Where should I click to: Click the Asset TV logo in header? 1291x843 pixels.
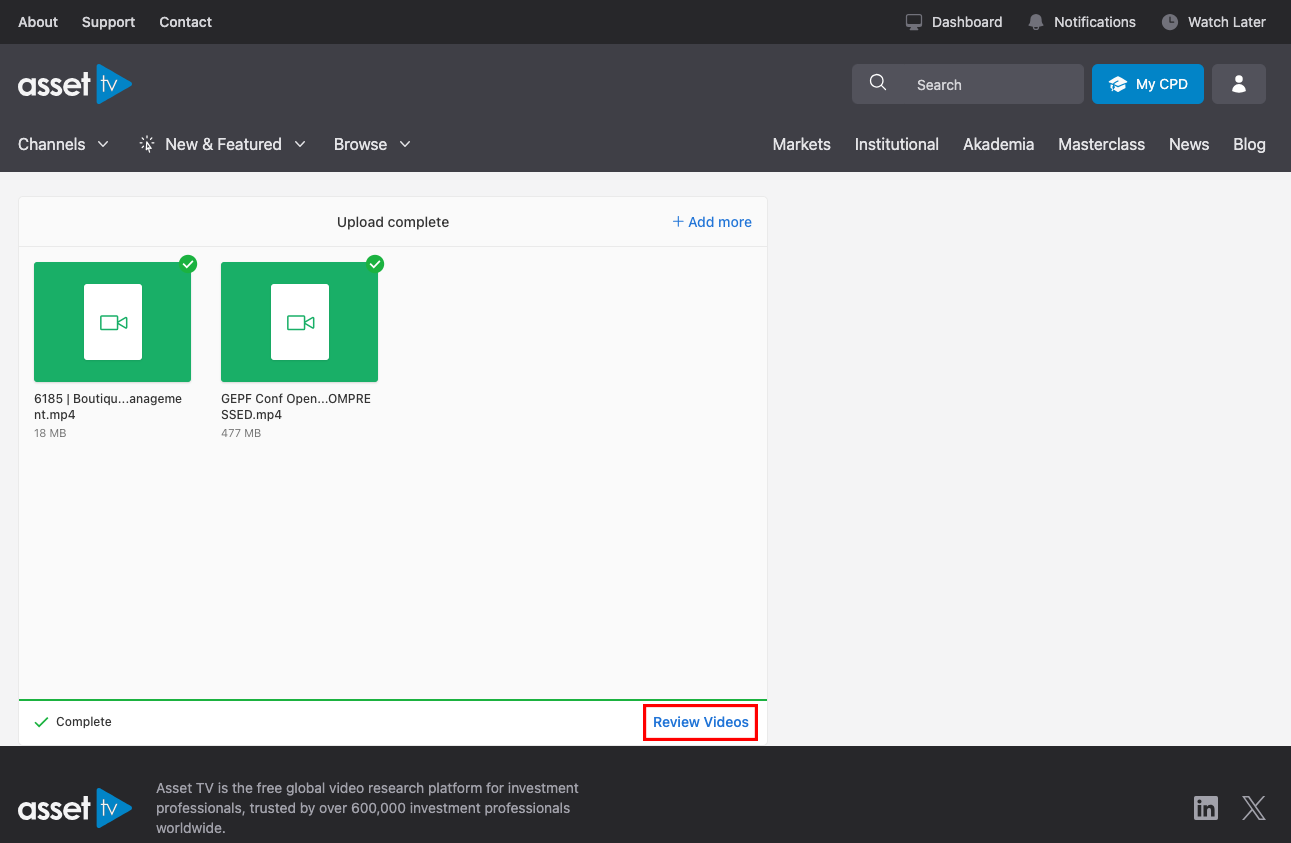(75, 85)
